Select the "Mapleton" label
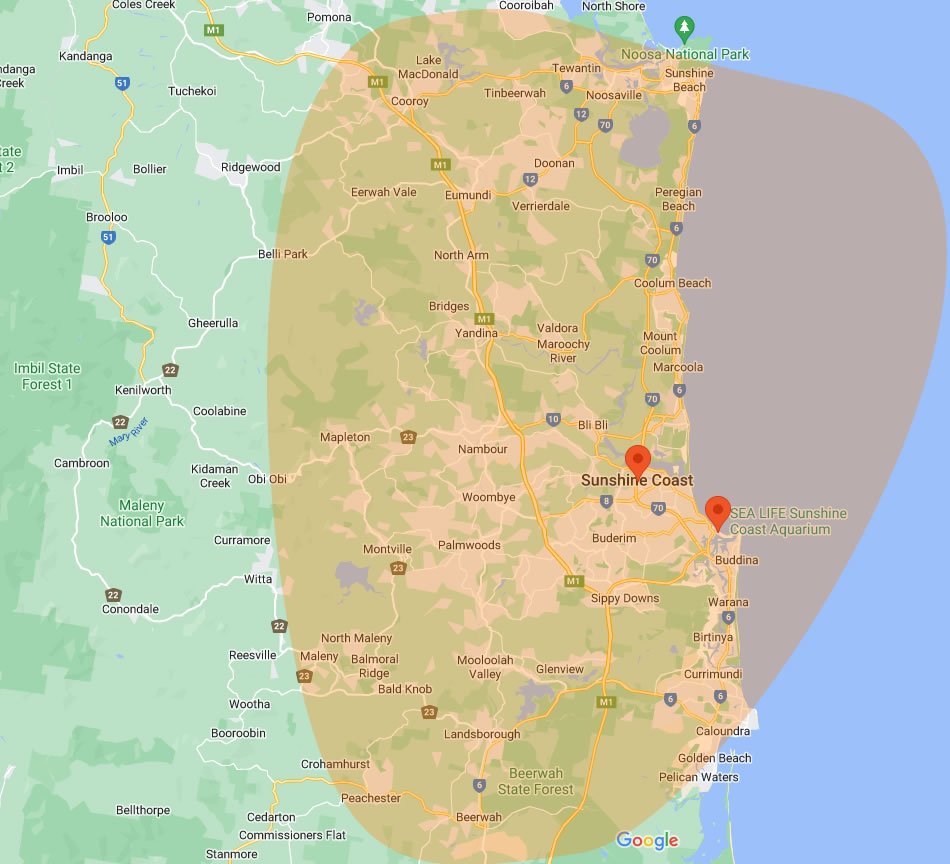This screenshot has width=950, height=864. coord(345,437)
